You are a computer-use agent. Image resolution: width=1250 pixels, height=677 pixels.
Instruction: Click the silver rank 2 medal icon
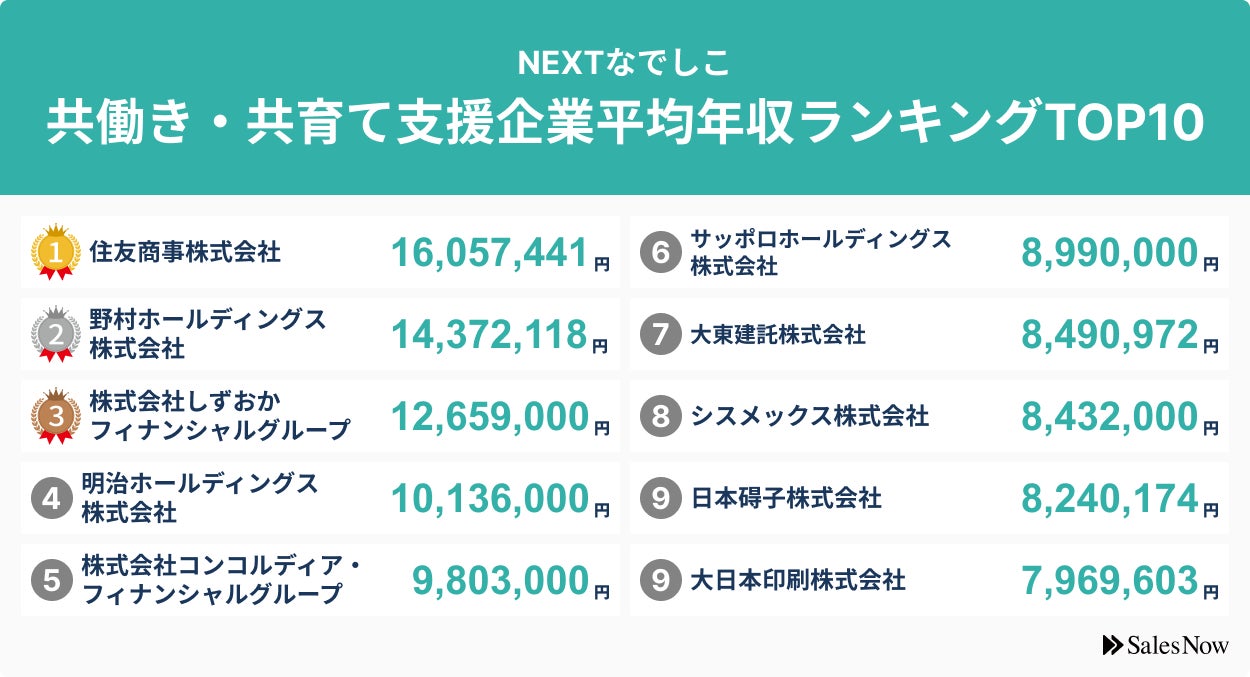(x=56, y=334)
